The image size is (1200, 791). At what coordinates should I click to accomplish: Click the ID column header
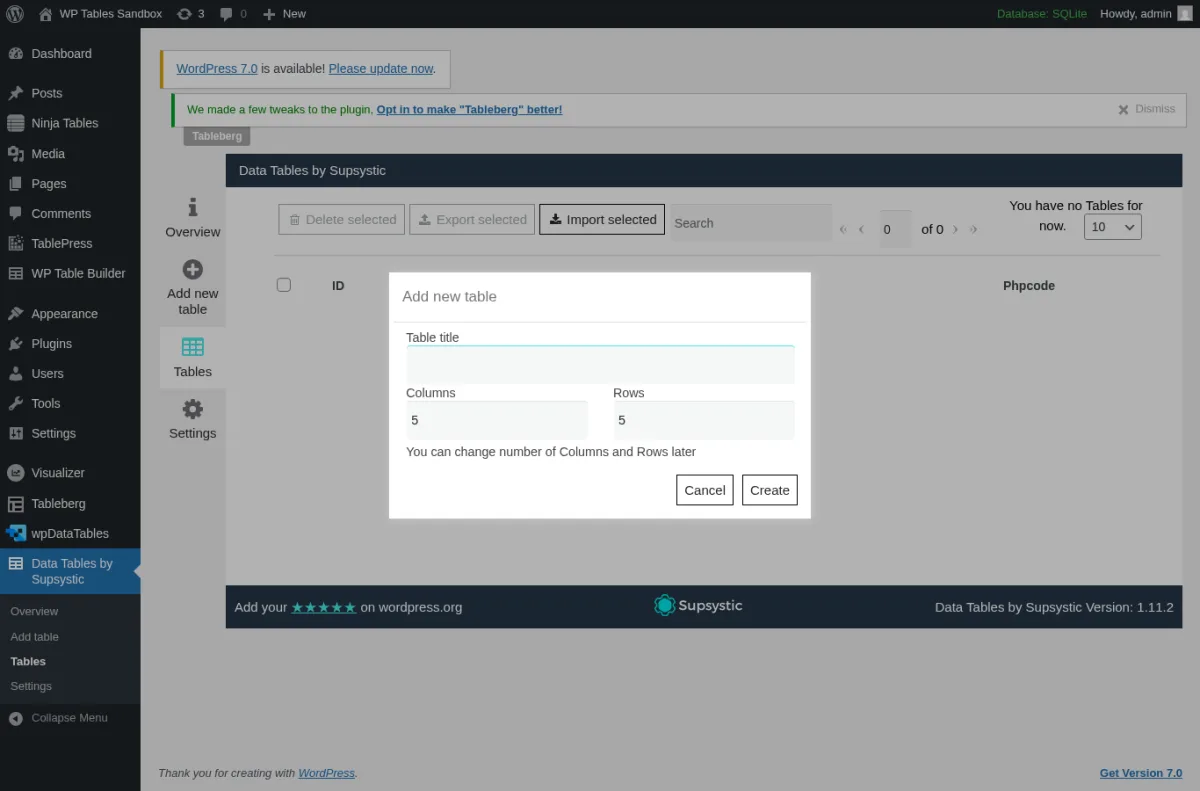point(338,285)
